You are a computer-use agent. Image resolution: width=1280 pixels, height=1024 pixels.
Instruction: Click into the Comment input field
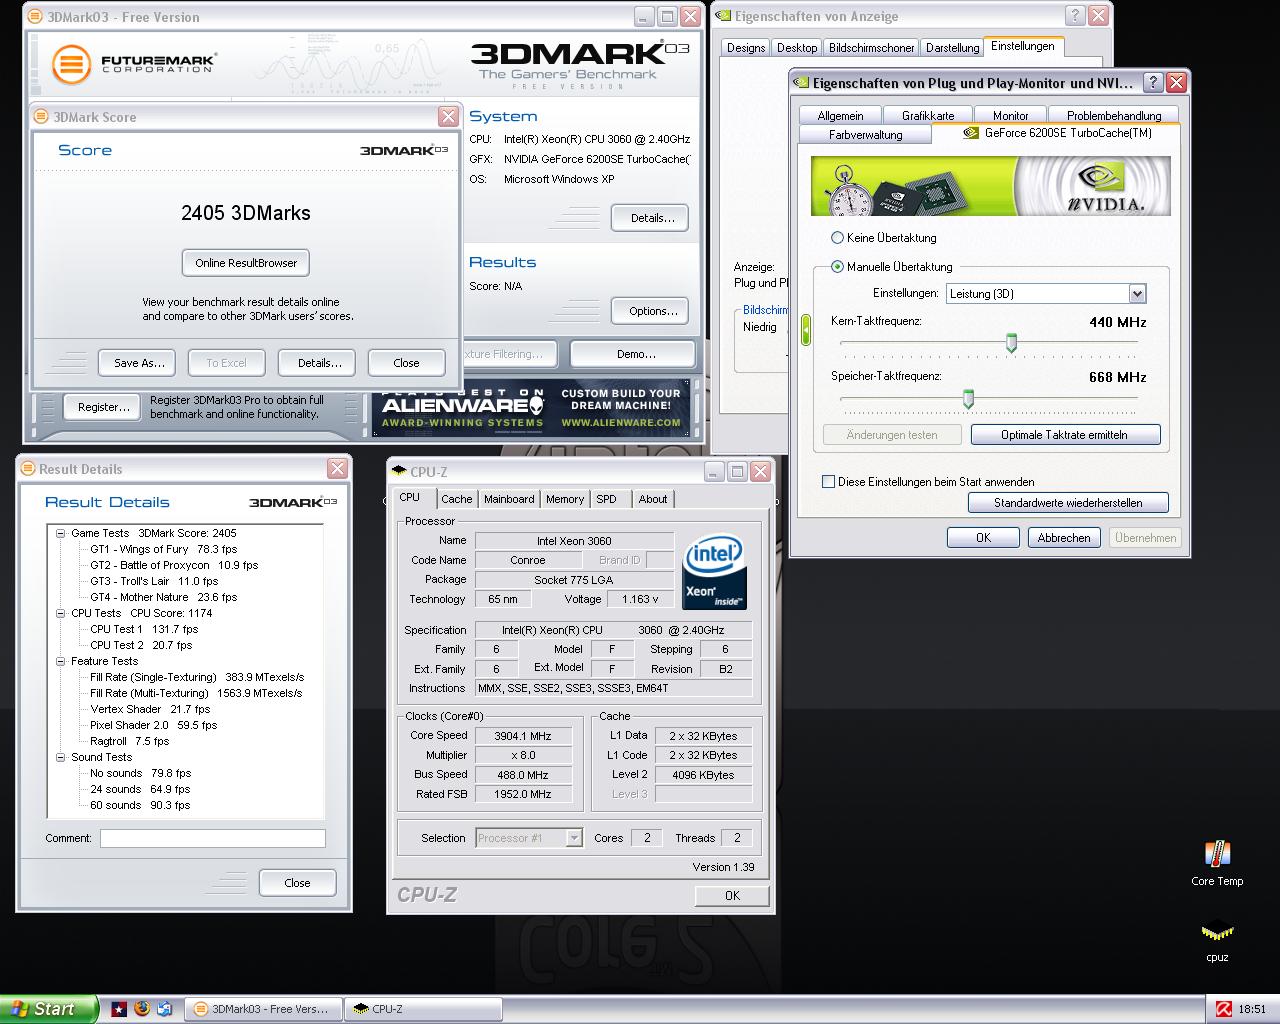[212, 838]
